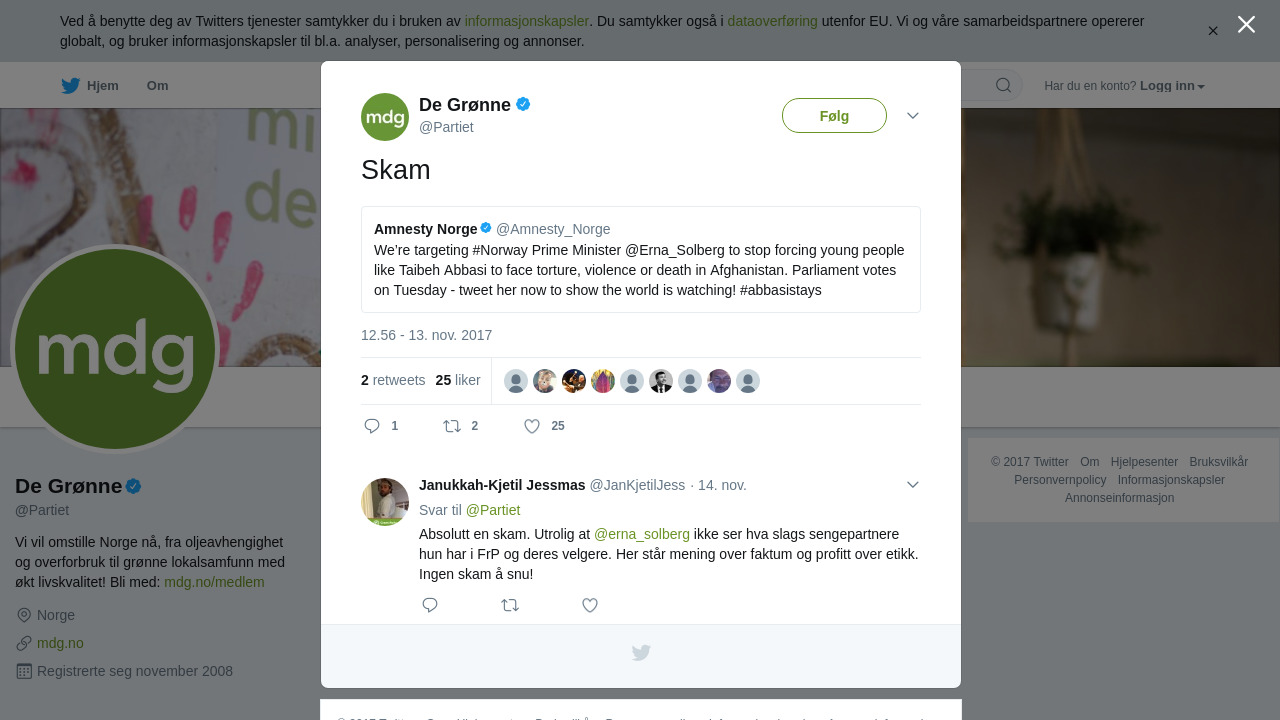Expand the De Grønne tweet options chevron
The height and width of the screenshot is (720, 1280).
click(913, 116)
